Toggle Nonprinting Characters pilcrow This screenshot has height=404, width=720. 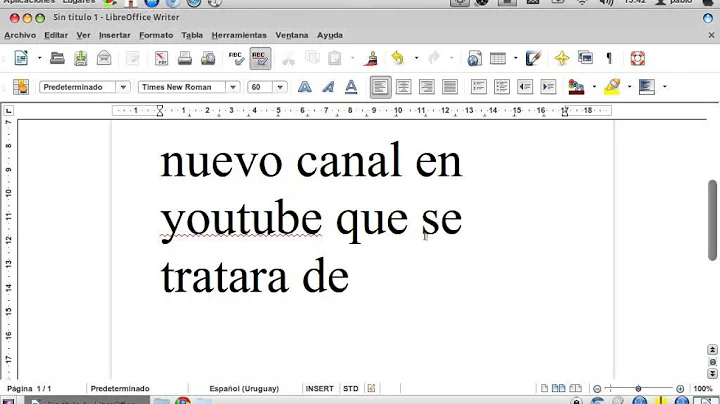point(609,58)
